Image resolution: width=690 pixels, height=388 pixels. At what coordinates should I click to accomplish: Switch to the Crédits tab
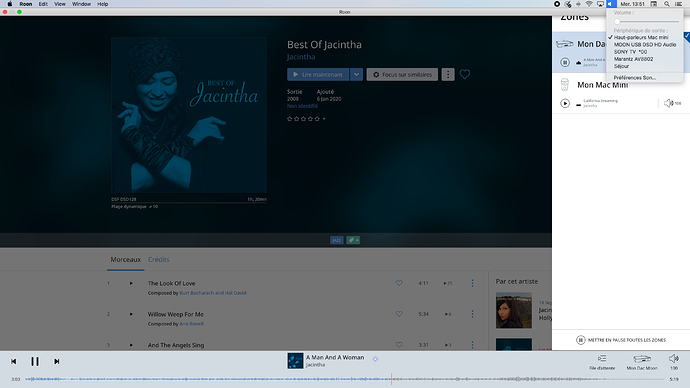tap(158, 260)
